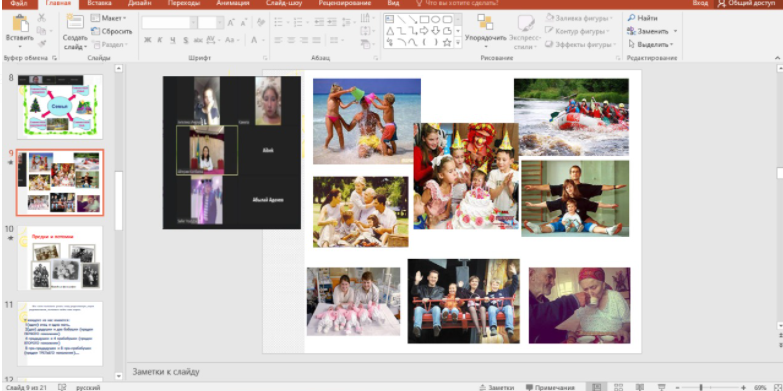Image resolution: width=783 pixels, height=391 pixels.
Task: Switch to the Дизайн tab
Action: 139,3
